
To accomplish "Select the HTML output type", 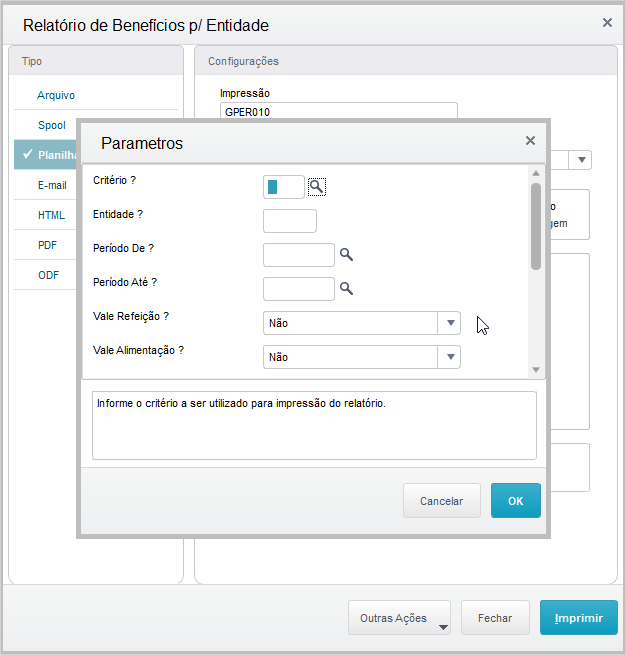I will pyautogui.click(x=46, y=215).
